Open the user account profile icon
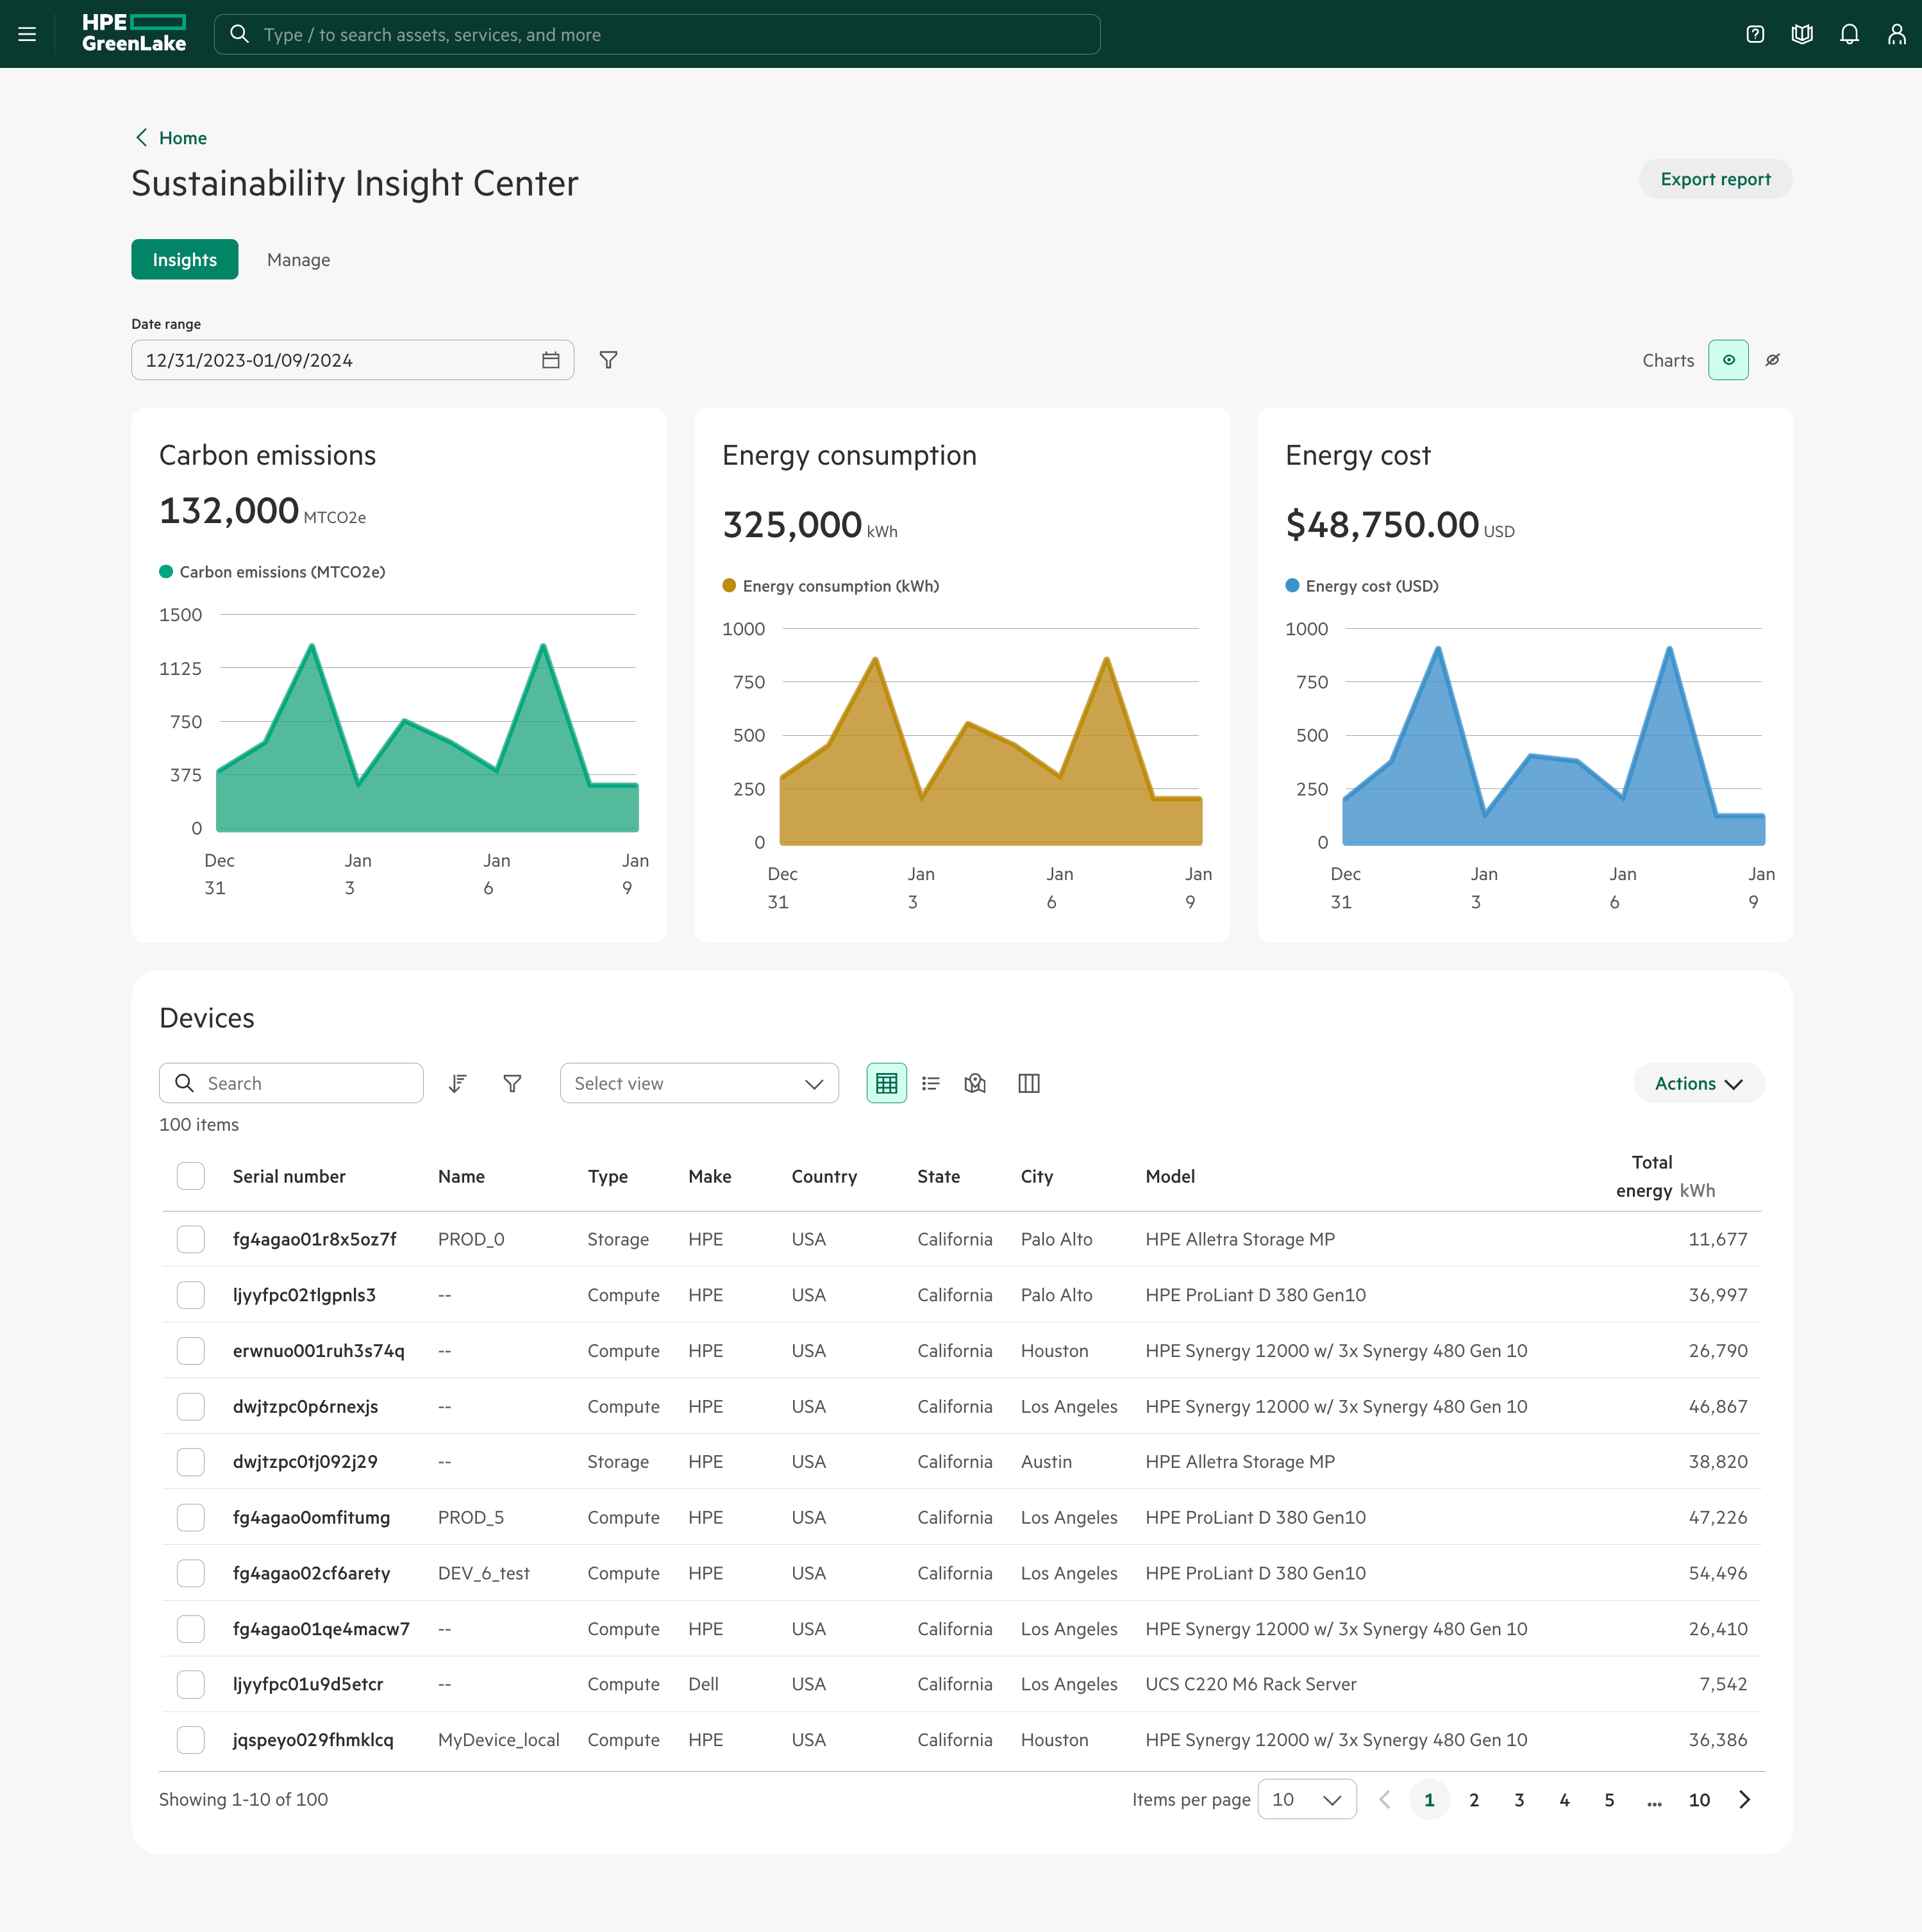This screenshot has height=1932, width=1922. point(1896,34)
